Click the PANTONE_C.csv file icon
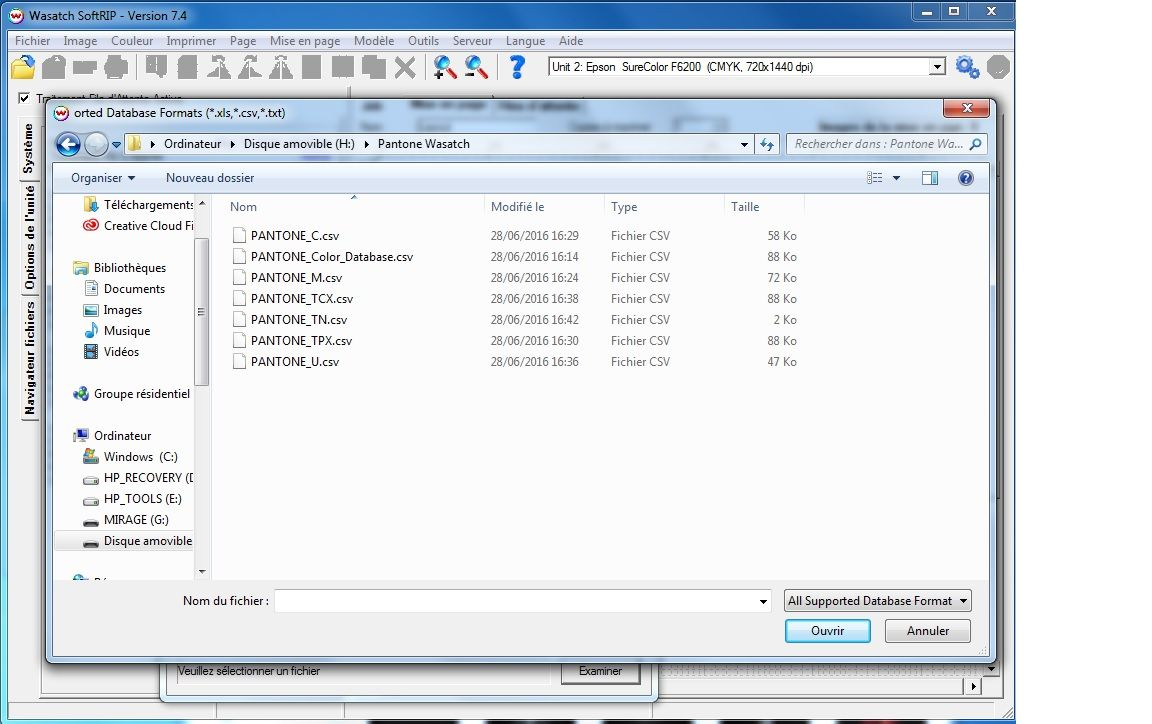Viewport: 1152px width, 724px height. 239,235
